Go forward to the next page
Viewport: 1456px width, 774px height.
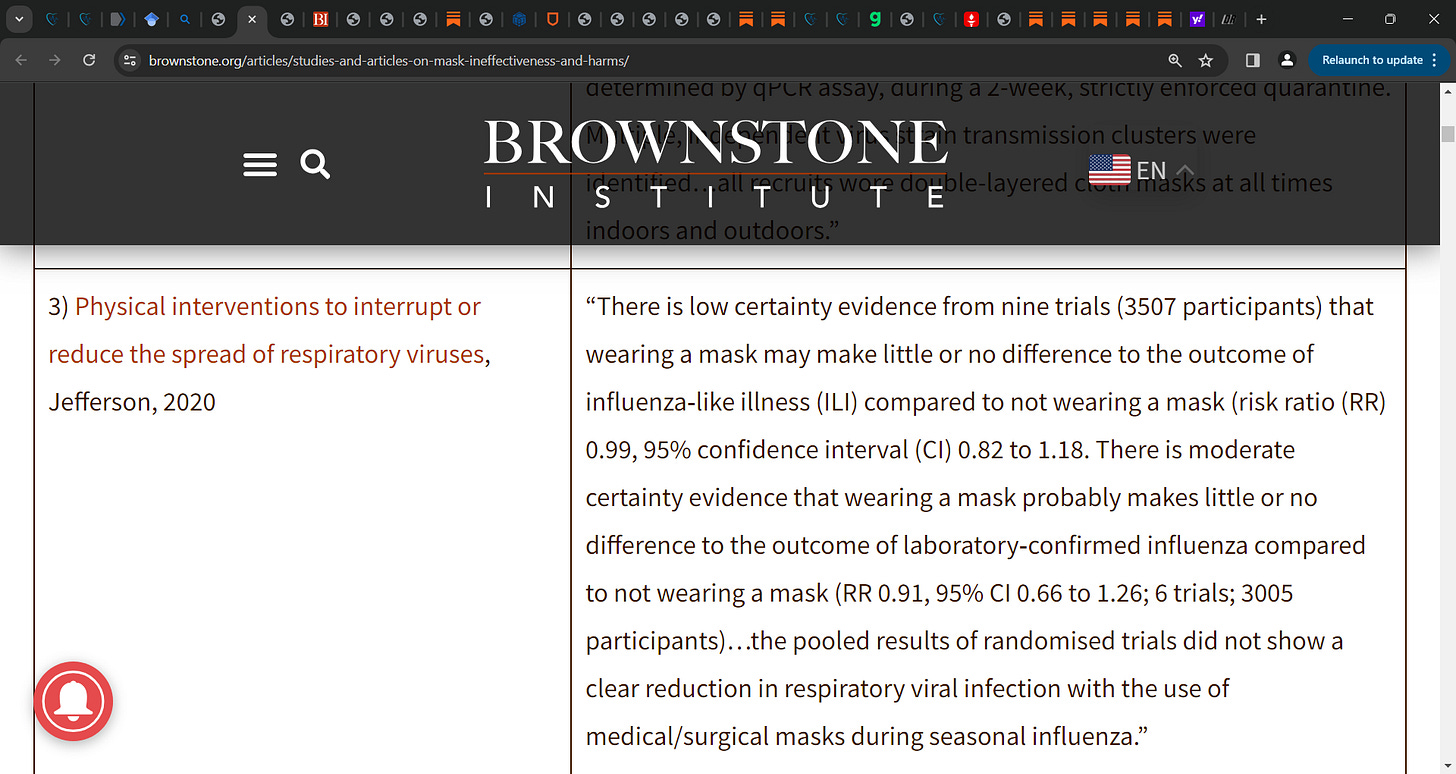(x=55, y=60)
